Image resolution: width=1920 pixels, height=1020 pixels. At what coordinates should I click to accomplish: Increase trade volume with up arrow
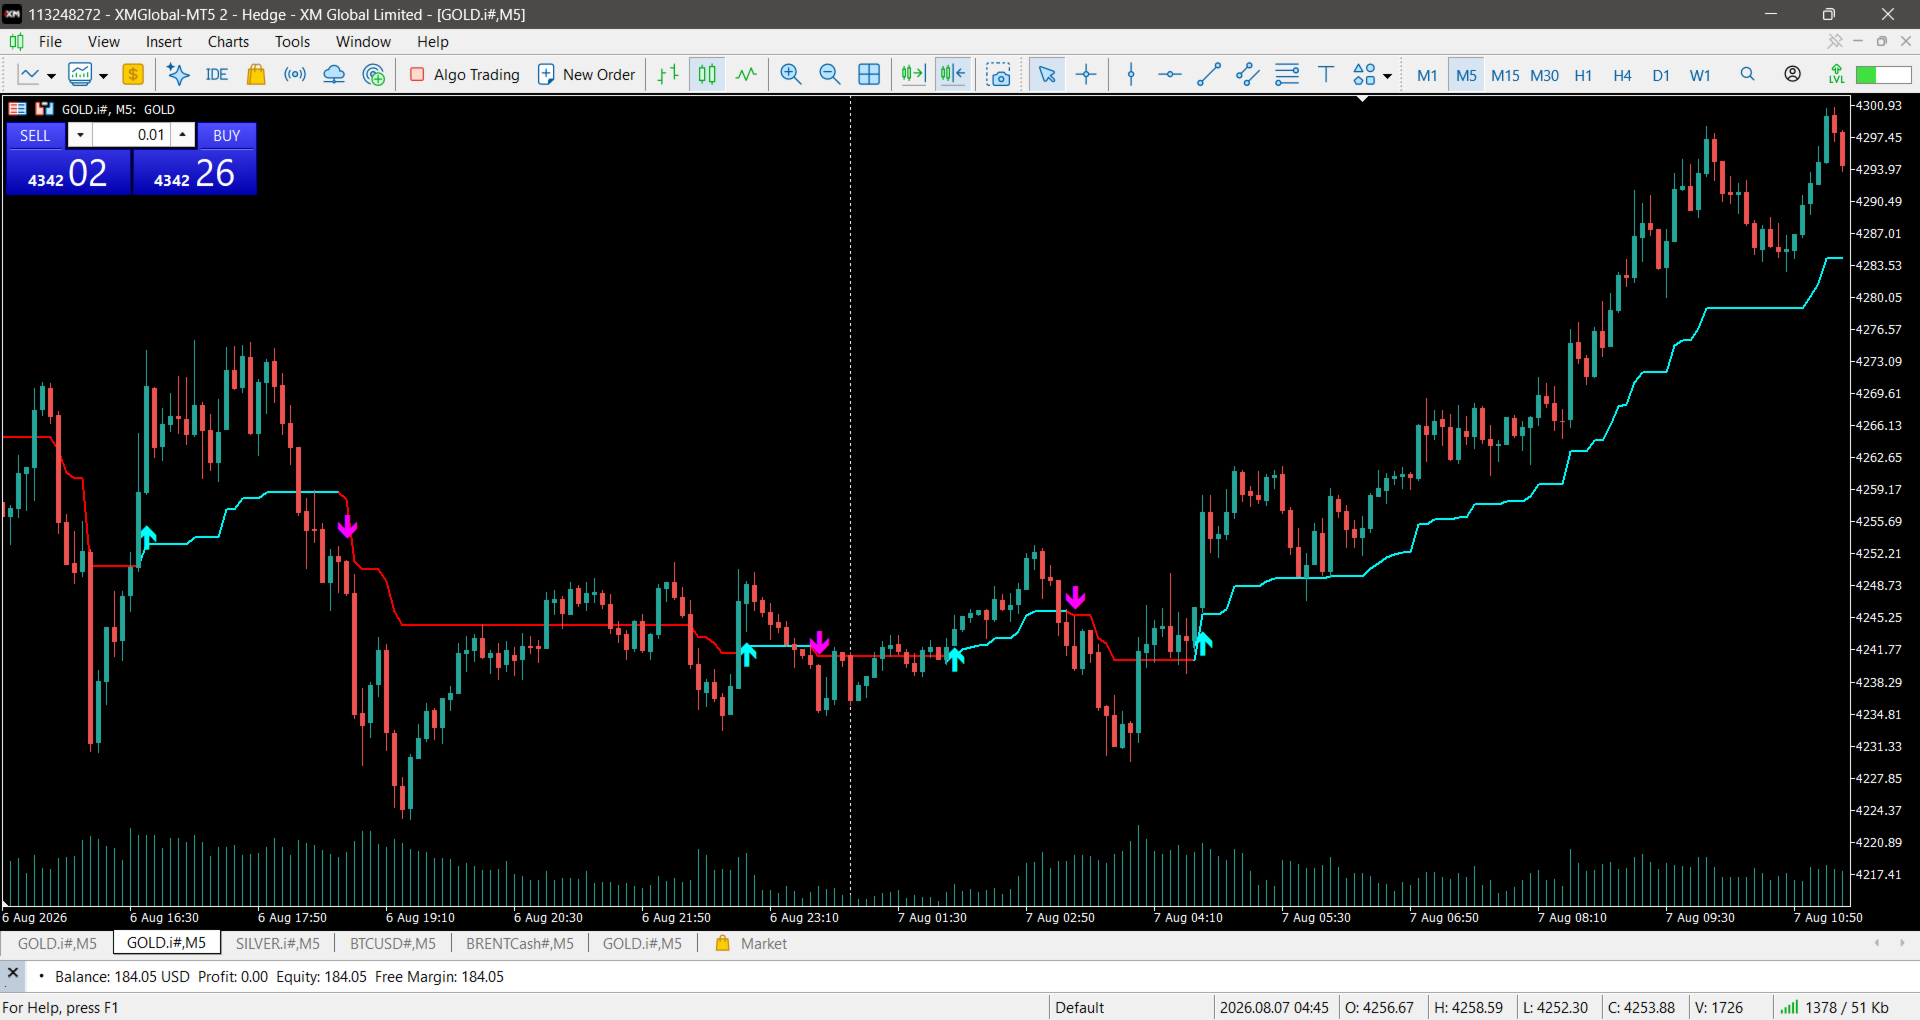point(182,135)
